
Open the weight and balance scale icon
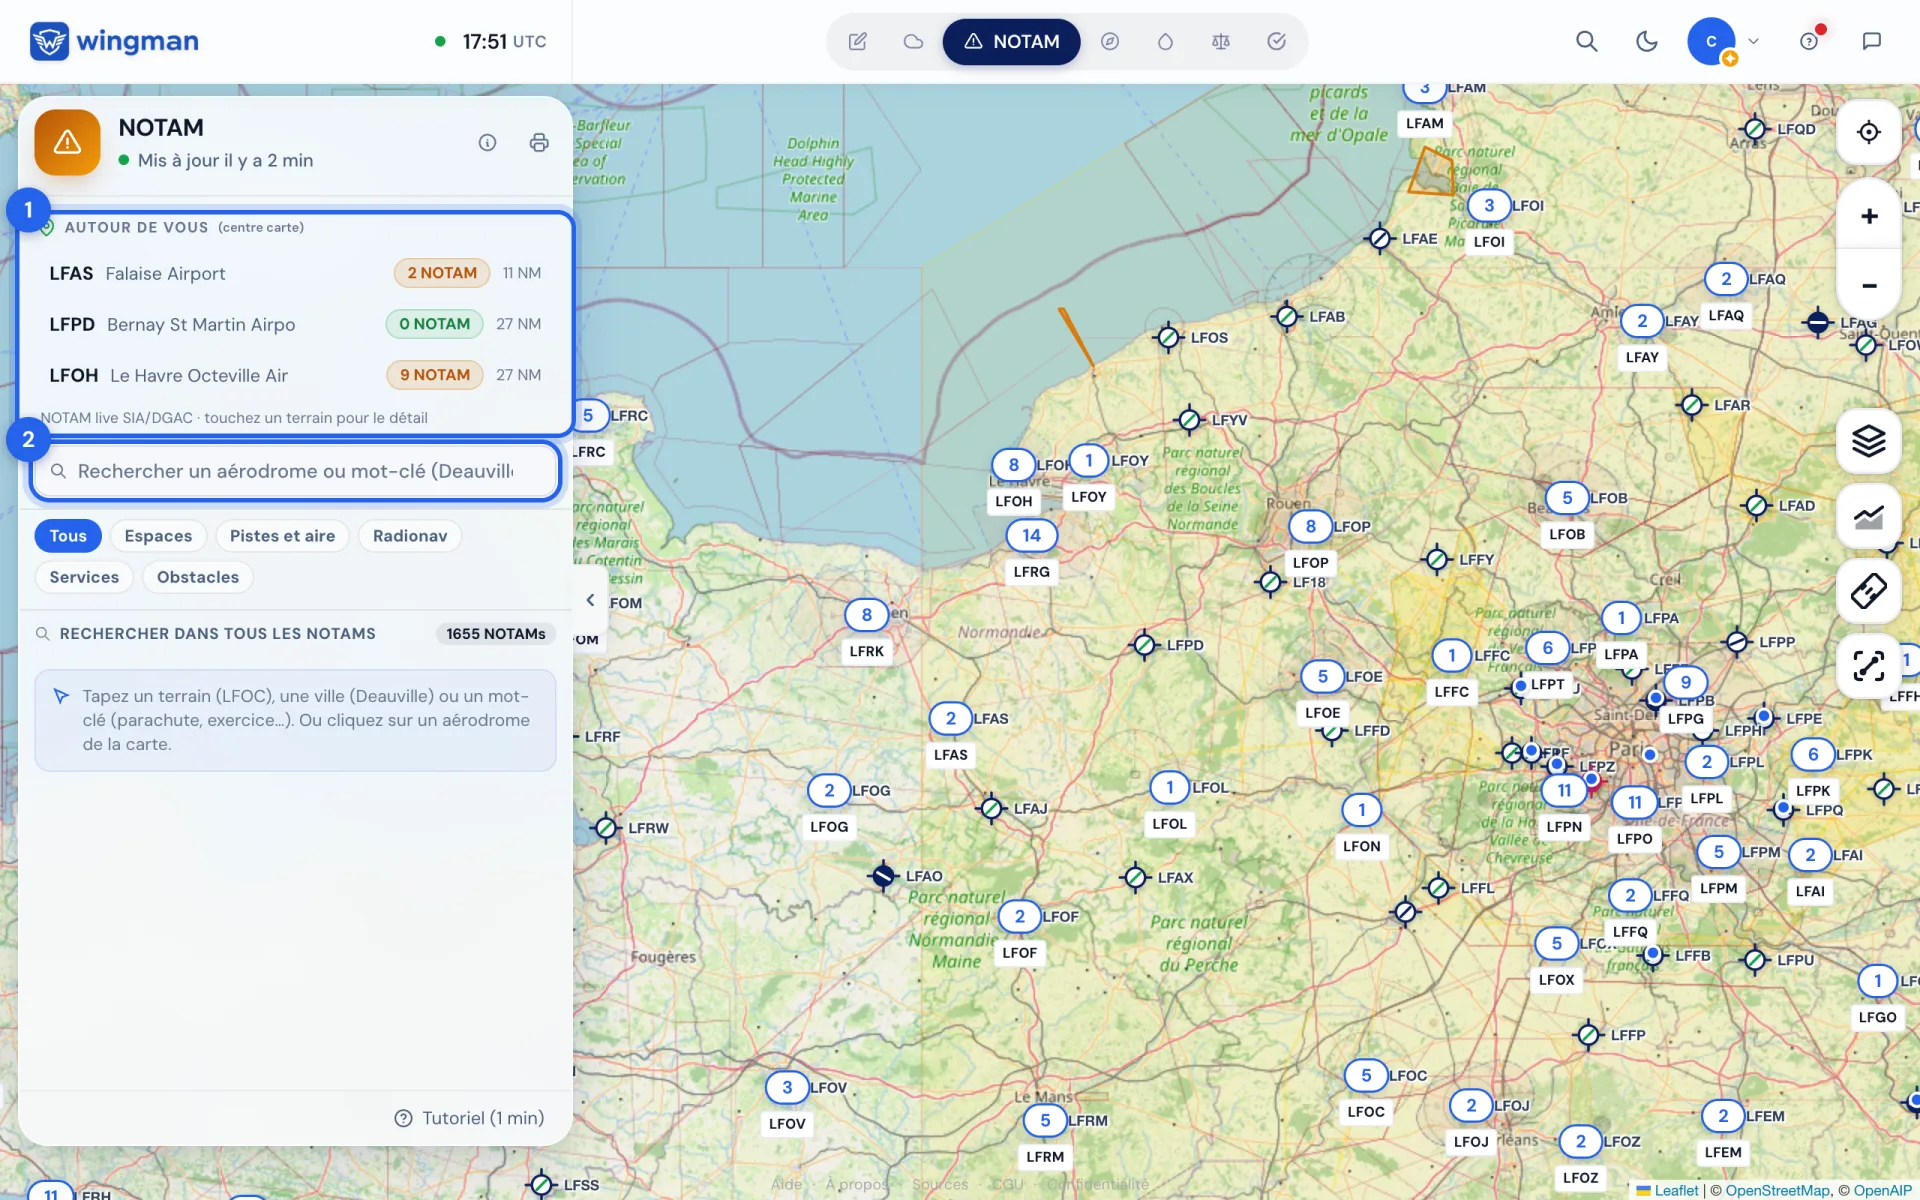(1221, 41)
